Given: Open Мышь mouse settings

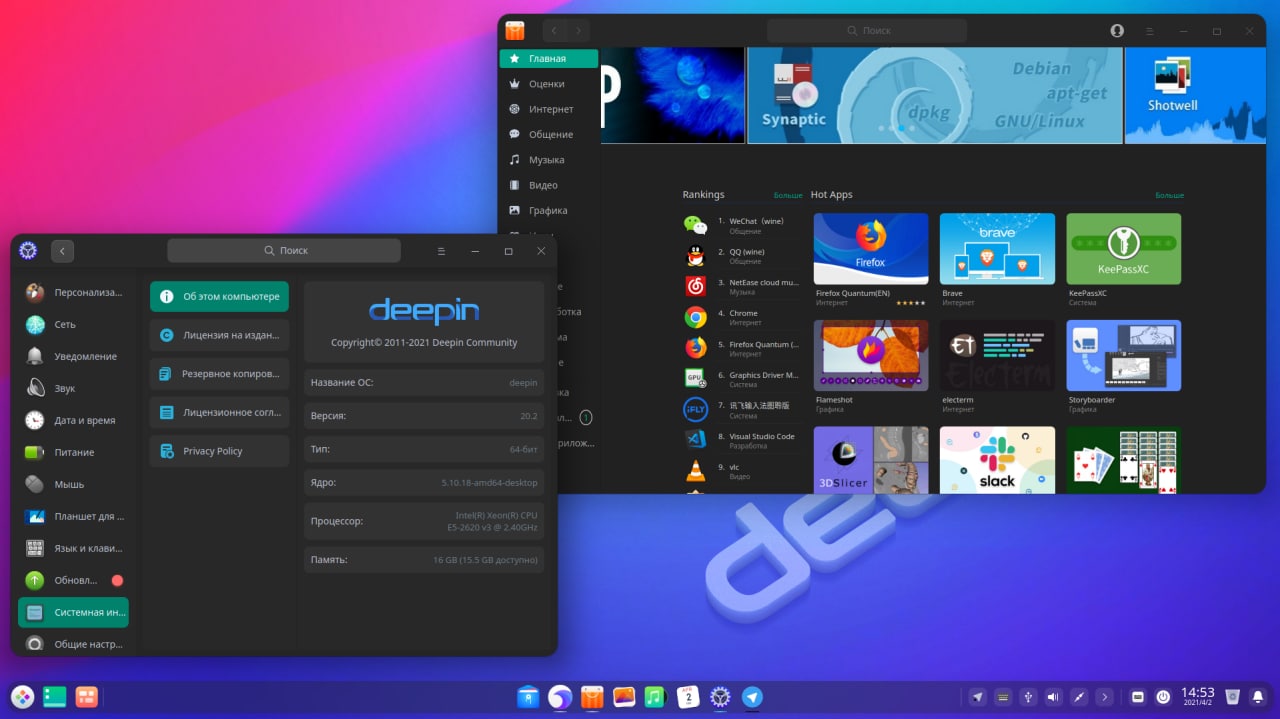Looking at the screenshot, I should [74, 484].
